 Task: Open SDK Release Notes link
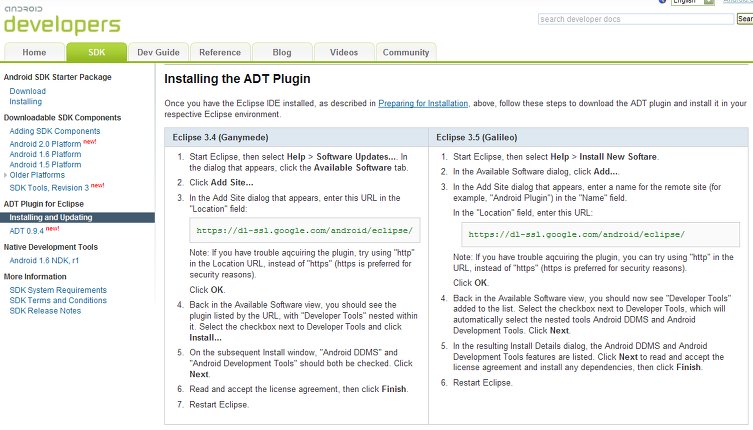pos(45,311)
